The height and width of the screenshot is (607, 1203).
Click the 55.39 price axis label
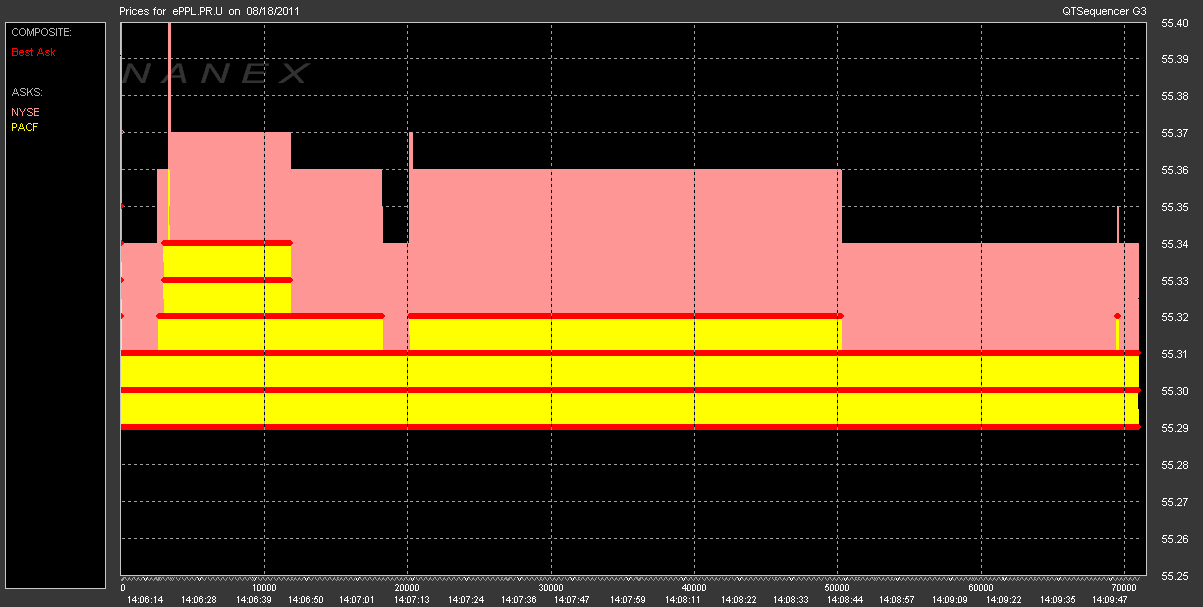(x=1174, y=60)
